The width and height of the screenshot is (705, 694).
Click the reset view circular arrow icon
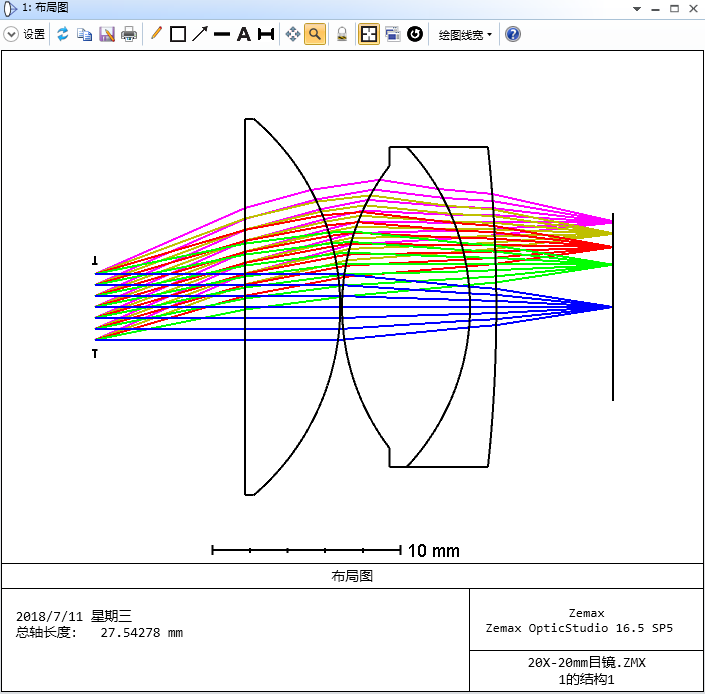(x=415, y=34)
